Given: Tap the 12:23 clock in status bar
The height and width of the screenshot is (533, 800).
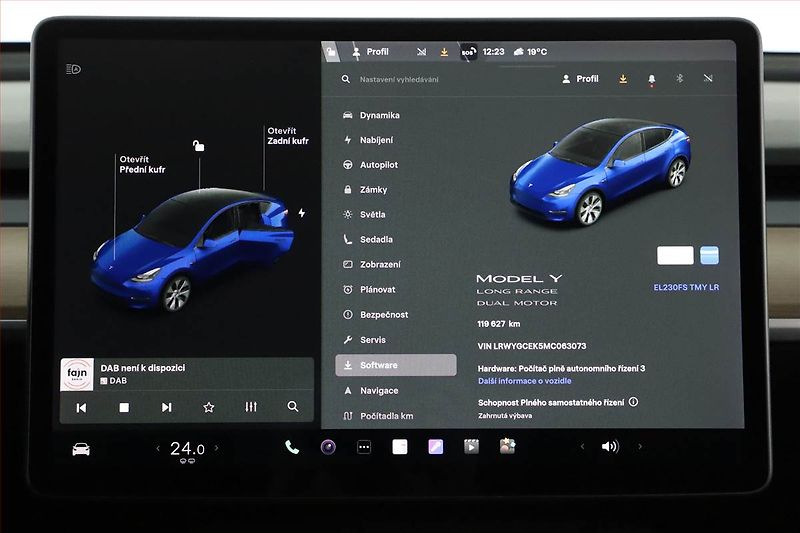Looking at the screenshot, I should (493, 52).
